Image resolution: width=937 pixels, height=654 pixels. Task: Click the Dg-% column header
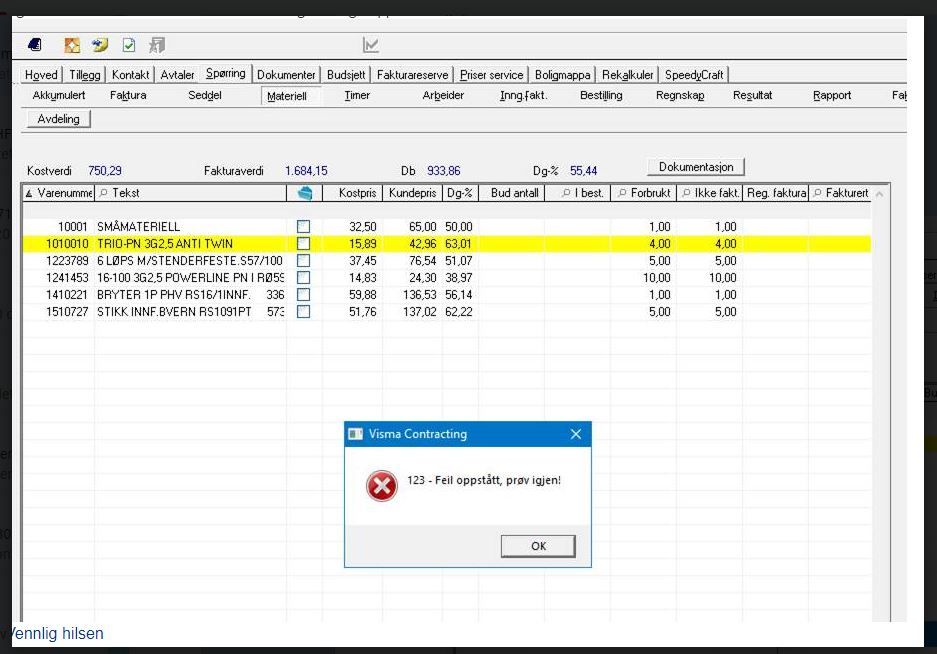click(460, 192)
